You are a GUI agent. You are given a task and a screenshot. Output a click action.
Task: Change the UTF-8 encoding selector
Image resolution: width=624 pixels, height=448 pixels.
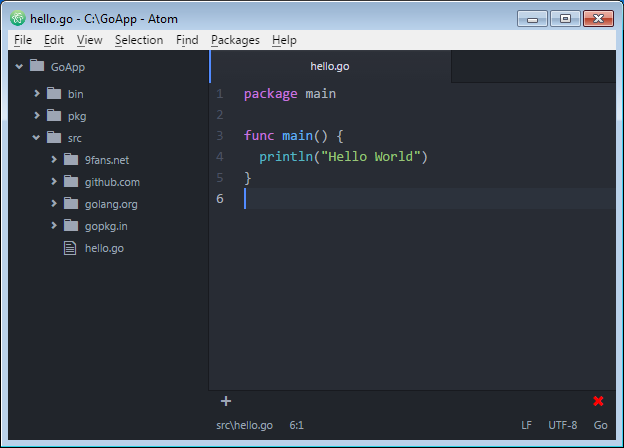pyautogui.click(x=561, y=425)
